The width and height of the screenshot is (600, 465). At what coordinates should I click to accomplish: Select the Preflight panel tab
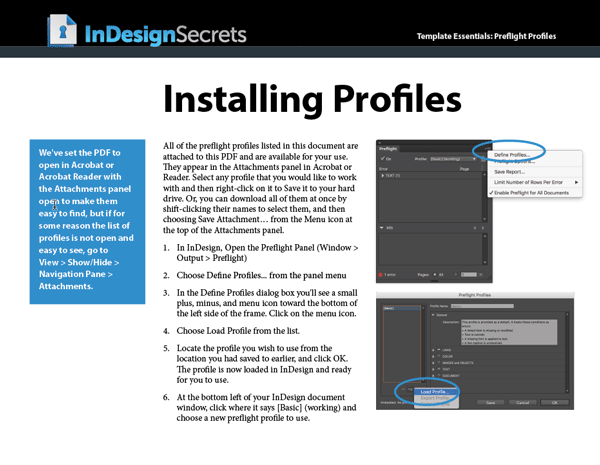[x=388, y=148]
